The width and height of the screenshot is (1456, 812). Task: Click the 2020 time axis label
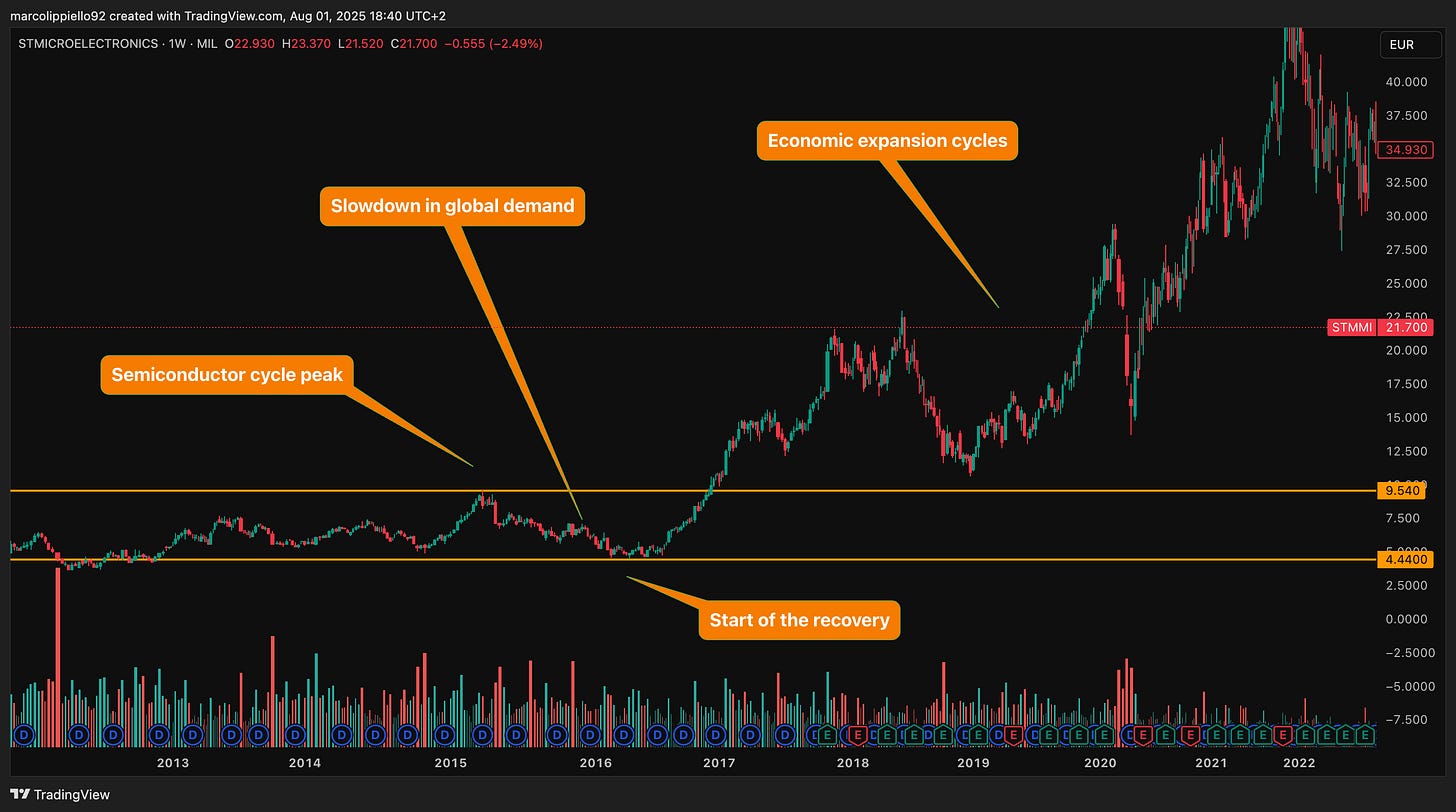click(x=1100, y=764)
